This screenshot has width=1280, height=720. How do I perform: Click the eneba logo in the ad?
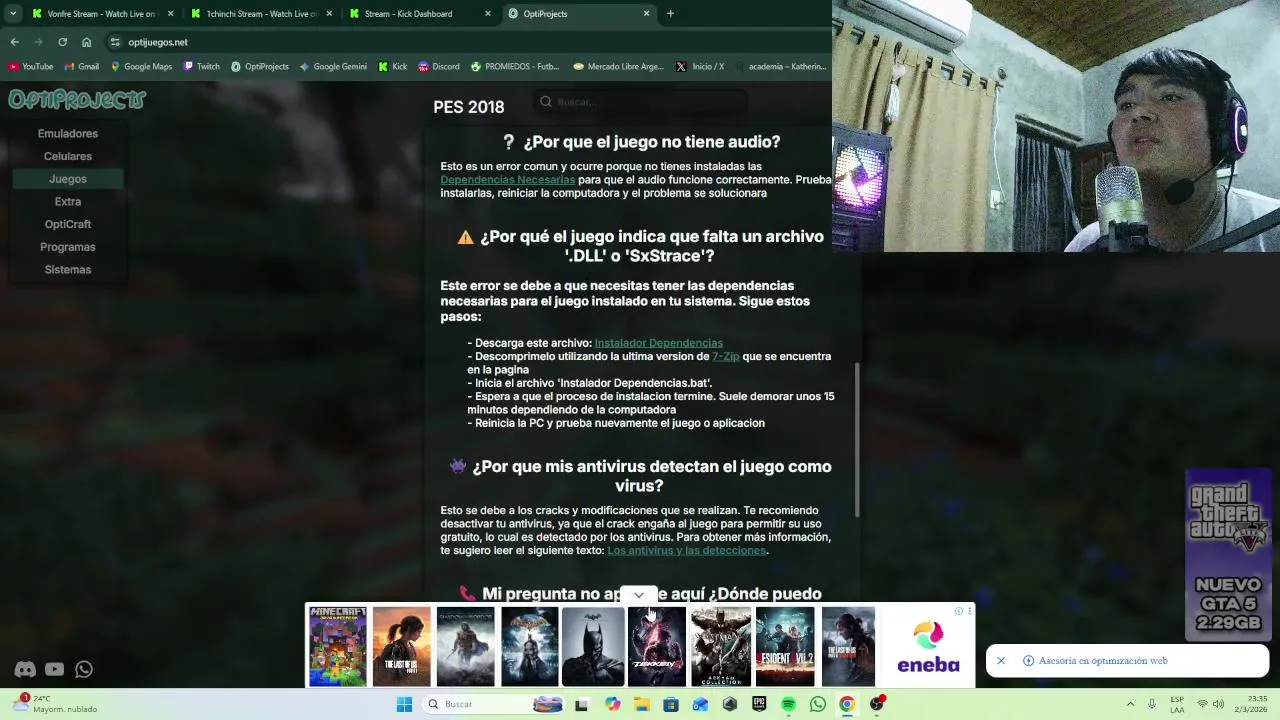[928, 647]
